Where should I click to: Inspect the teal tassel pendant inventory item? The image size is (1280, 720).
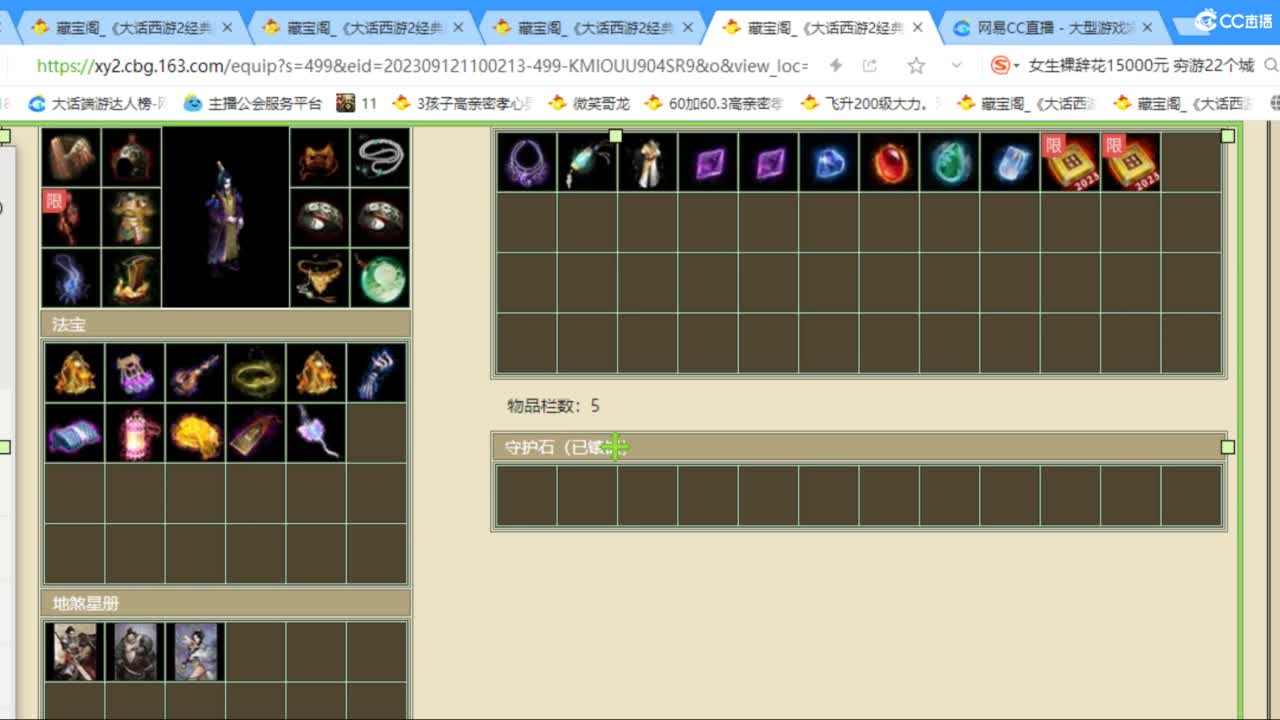(x=587, y=162)
